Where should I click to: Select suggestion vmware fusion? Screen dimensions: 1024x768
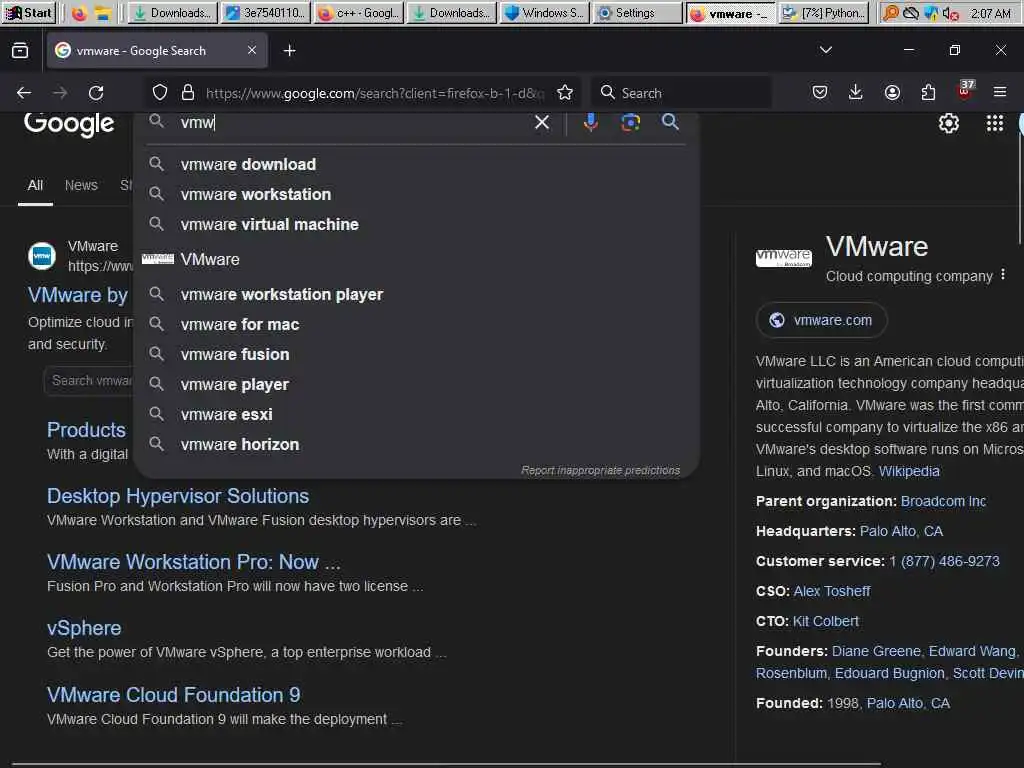pyautogui.click(x=417, y=355)
